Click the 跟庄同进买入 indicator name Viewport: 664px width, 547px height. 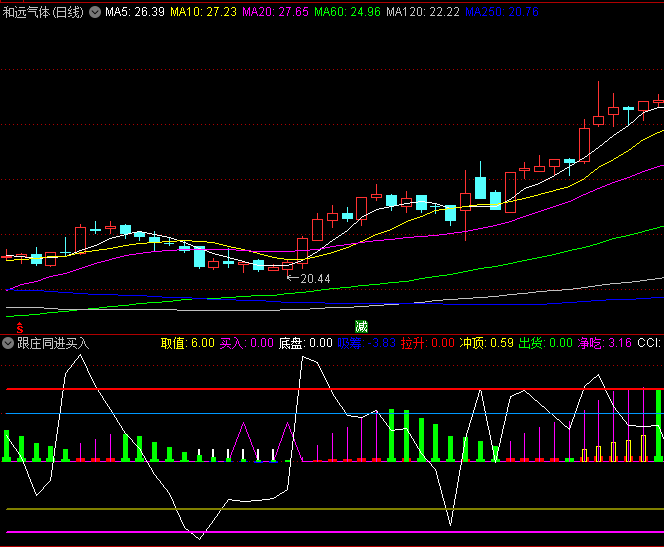pos(53,343)
